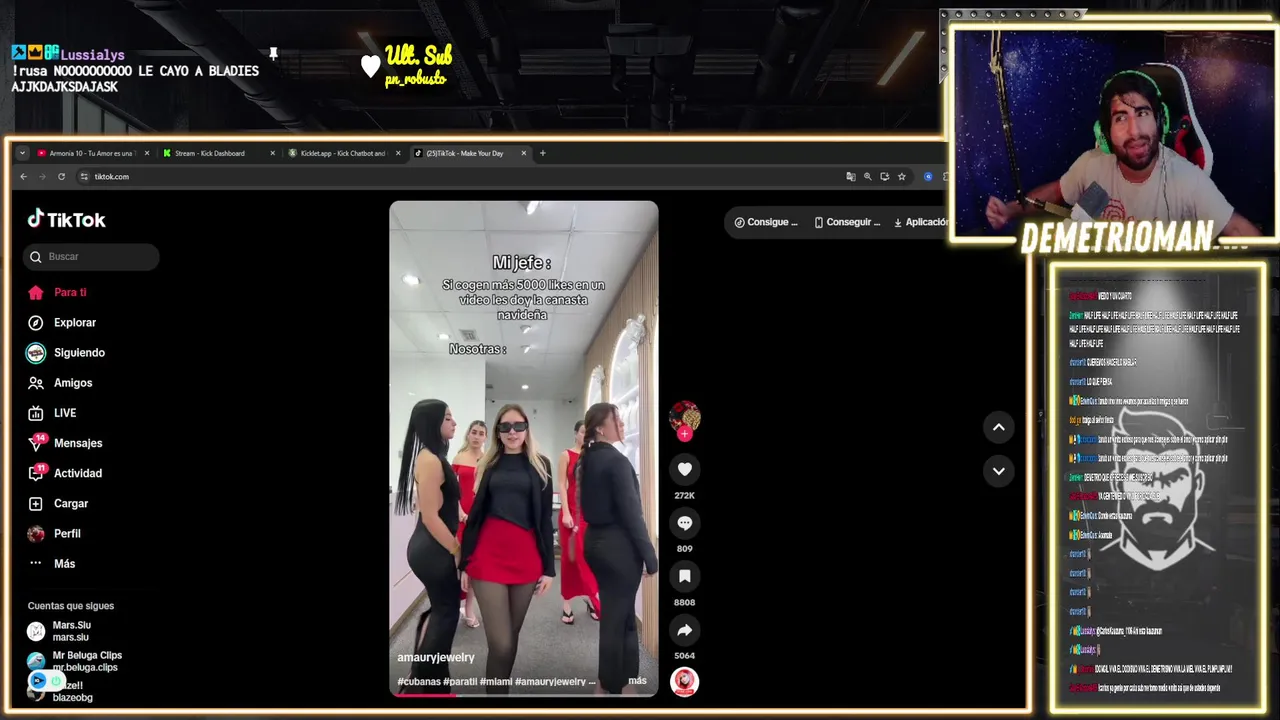Click the #miami hashtag
Screen dimensions: 1280x720
coord(496,682)
